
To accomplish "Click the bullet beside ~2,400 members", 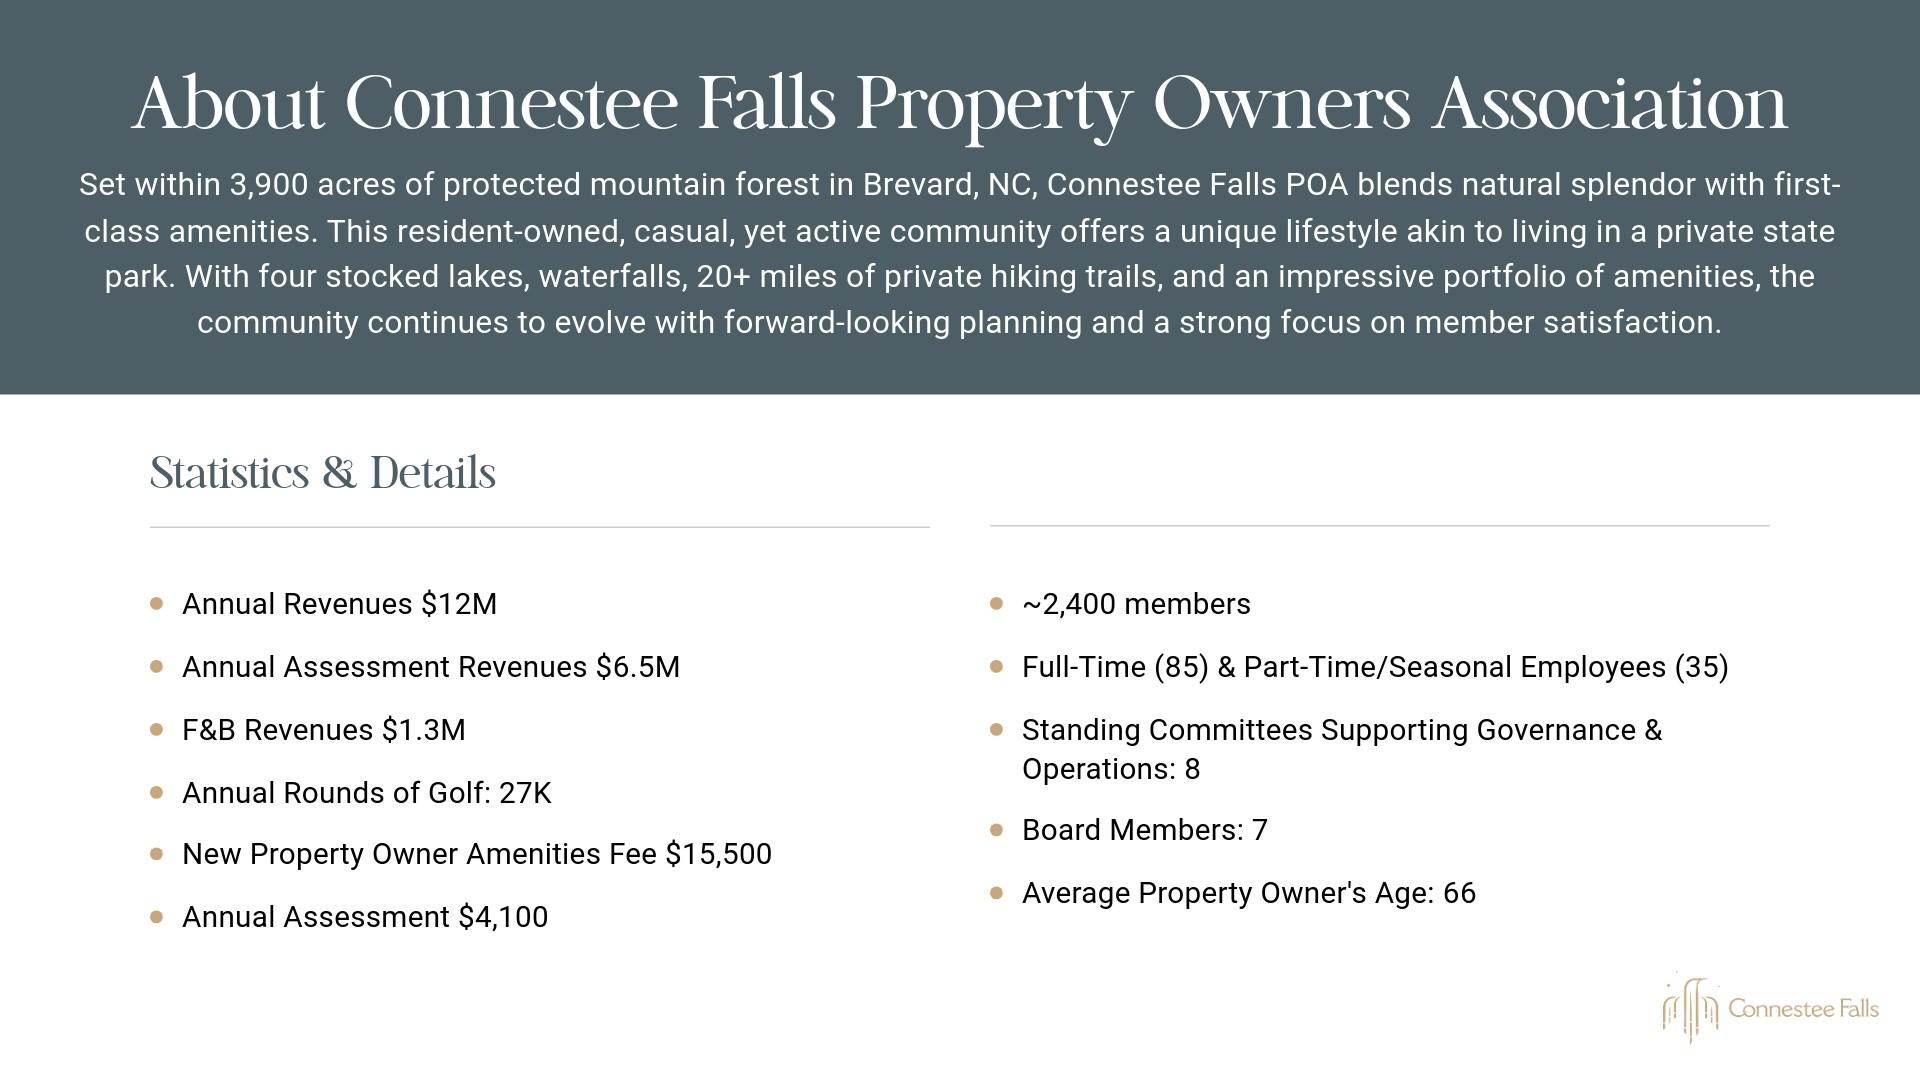I will (996, 604).
